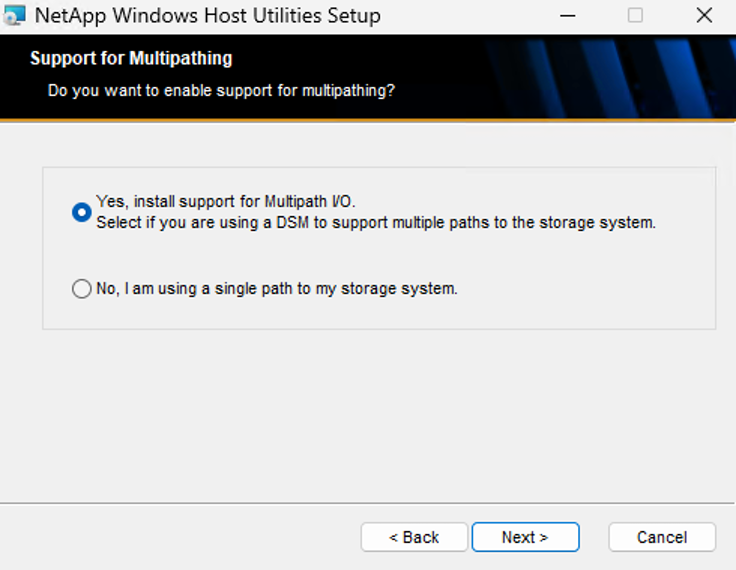The width and height of the screenshot is (736, 570).
Task: Go to previous step with < Back
Action: tap(414, 537)
